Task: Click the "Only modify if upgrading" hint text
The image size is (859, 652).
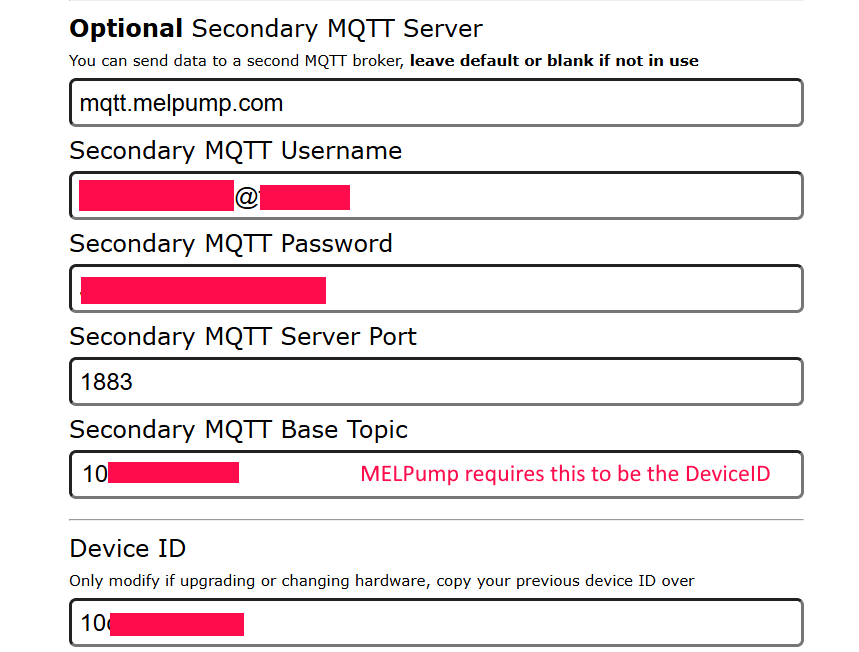Action: point(200,581)
